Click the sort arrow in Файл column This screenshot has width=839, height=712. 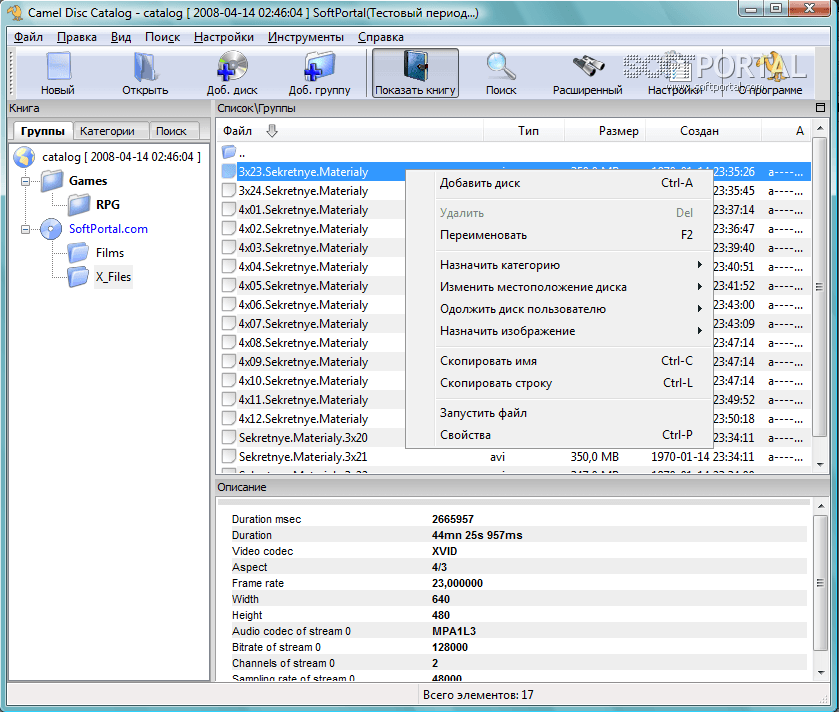(x=272, y=131)
